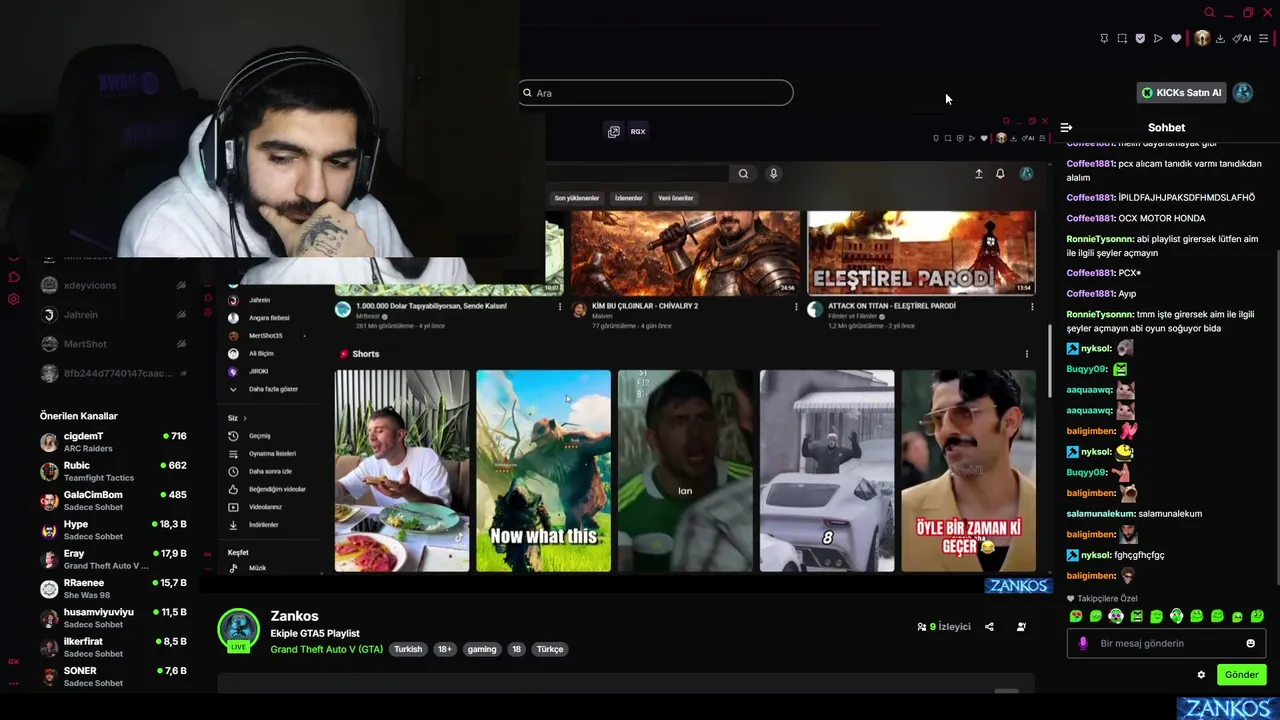Open the browser profile avatar
The height and width of the screenshot is (720, 1280).
point(1202,38)
